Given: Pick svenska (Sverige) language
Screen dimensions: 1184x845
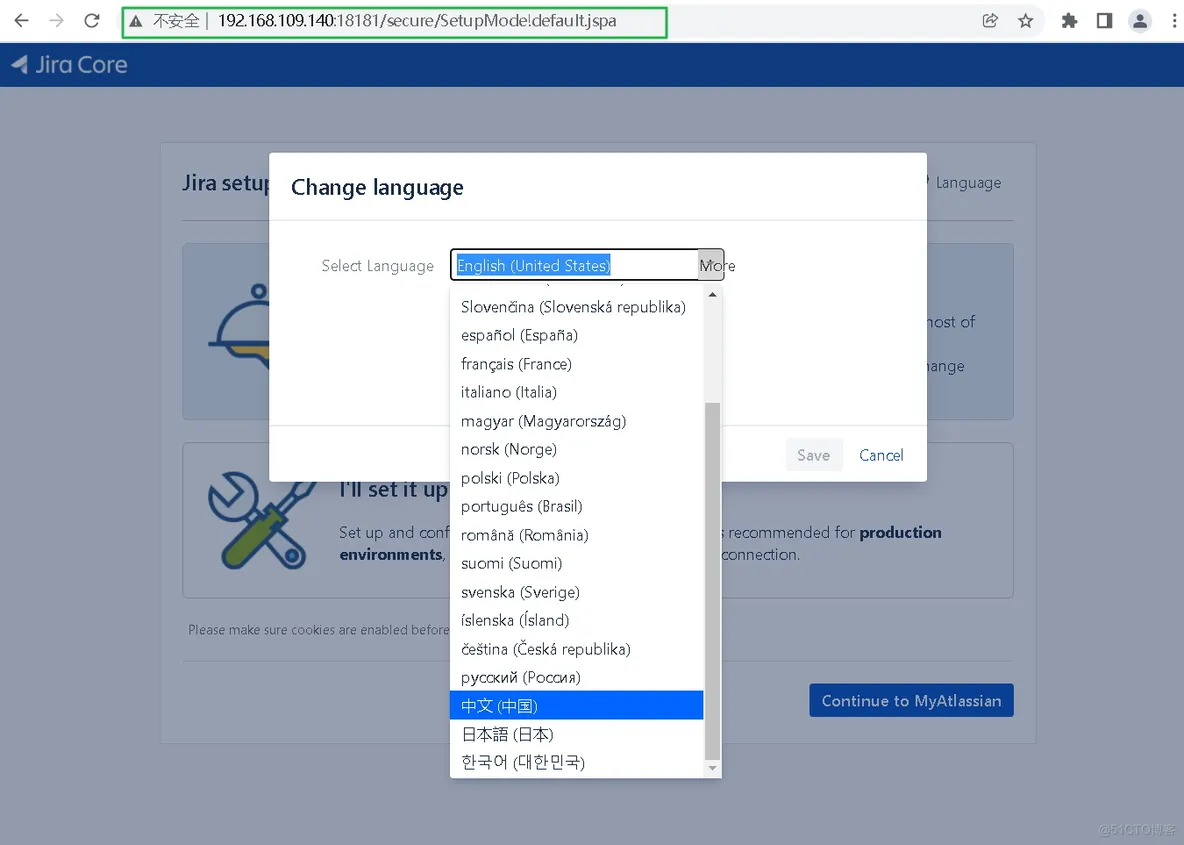Looking at the screenshot, I should pyautogui.click(x=576, y=592).
